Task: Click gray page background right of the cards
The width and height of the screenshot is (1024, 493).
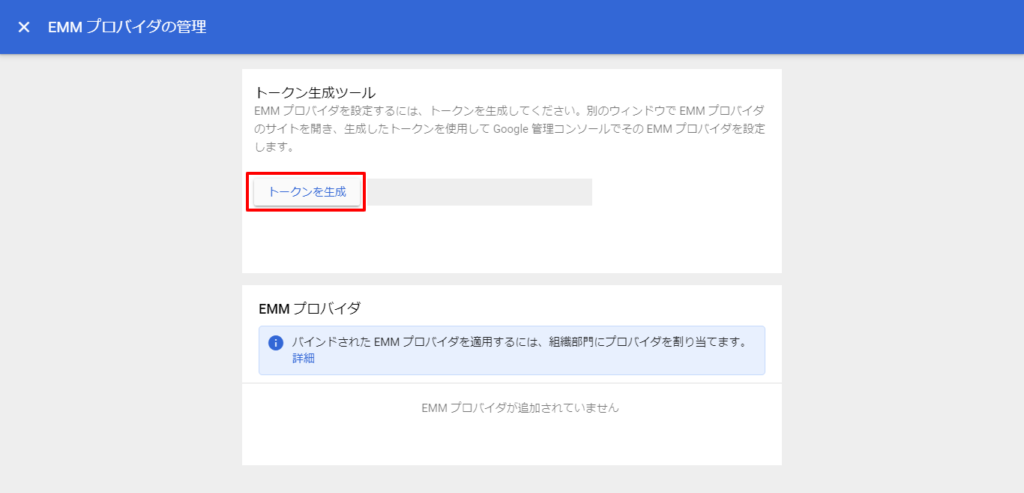Action: 900,270
